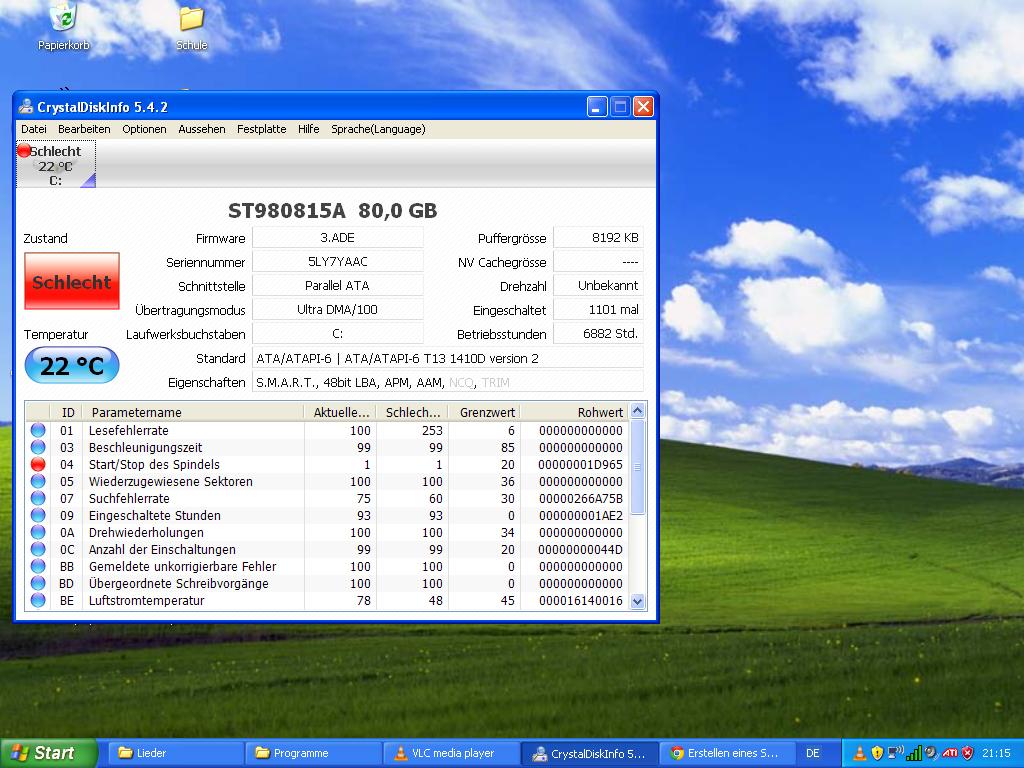Screen dimensions: 1024x768
Task: Click the 22 °C temperature button
Action: [x=72, y=365]
